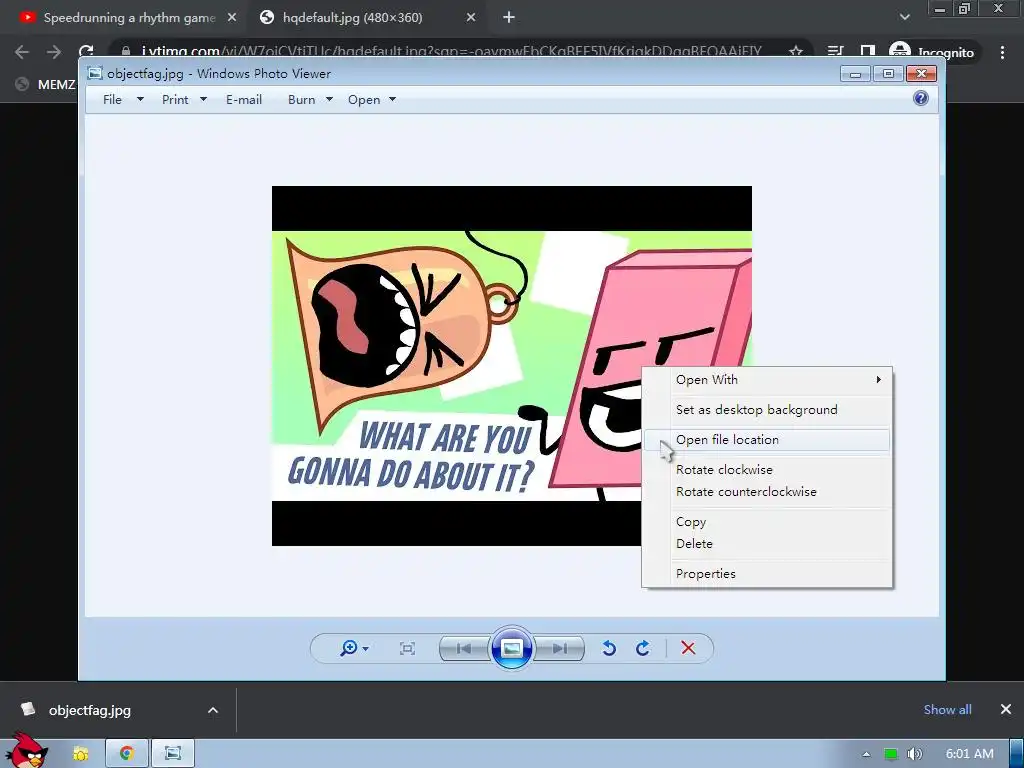1024x768 pixels.
Task: Click the actual size fit icon
Action: 408,648
